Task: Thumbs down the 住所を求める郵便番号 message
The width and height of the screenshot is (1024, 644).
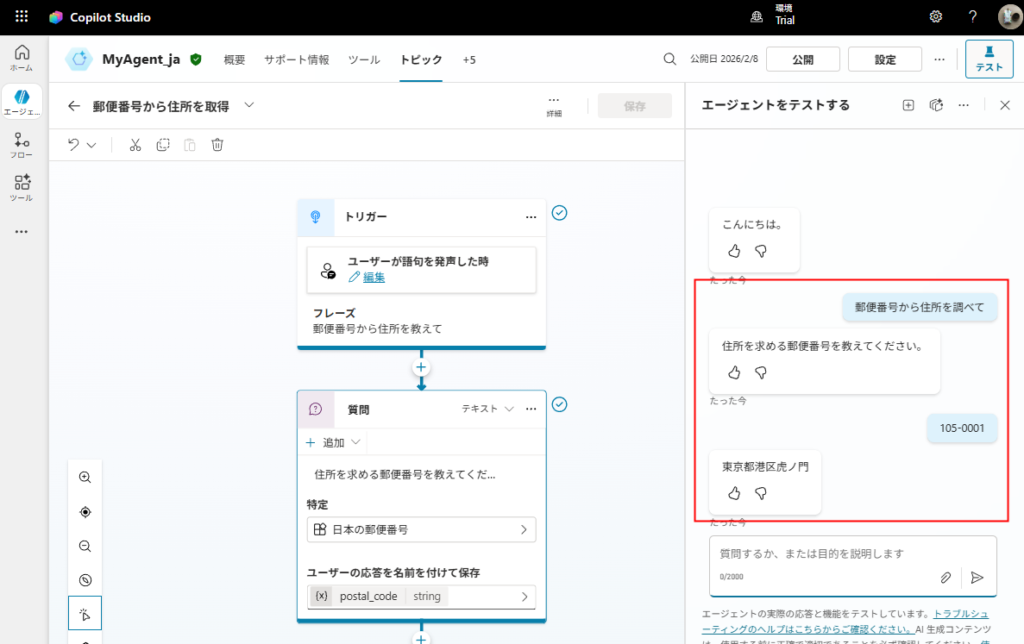Action: coord(760,372)
